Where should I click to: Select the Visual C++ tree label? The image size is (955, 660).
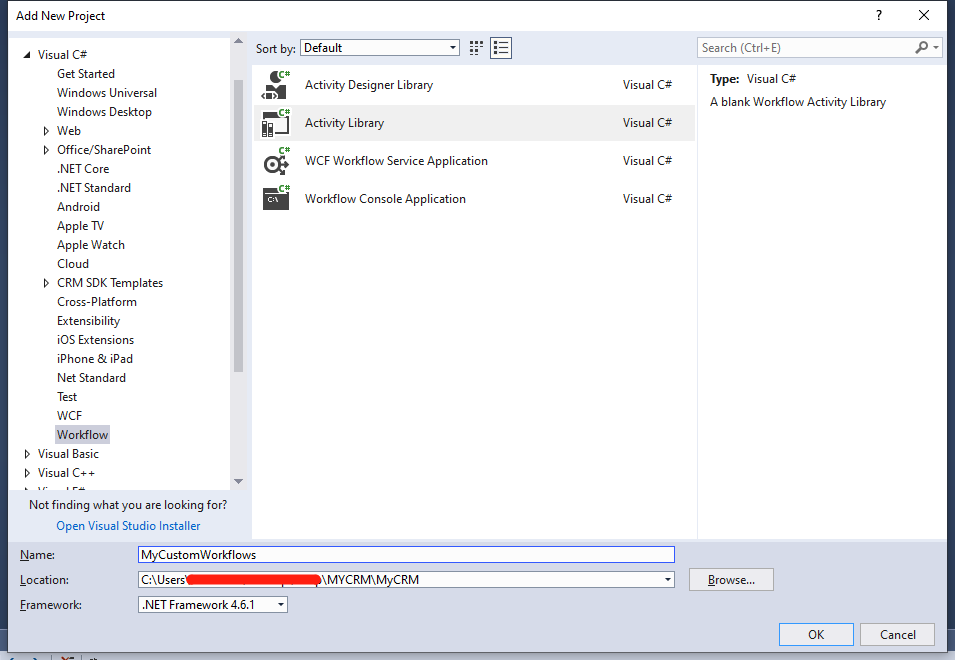[x=66, y=473]
